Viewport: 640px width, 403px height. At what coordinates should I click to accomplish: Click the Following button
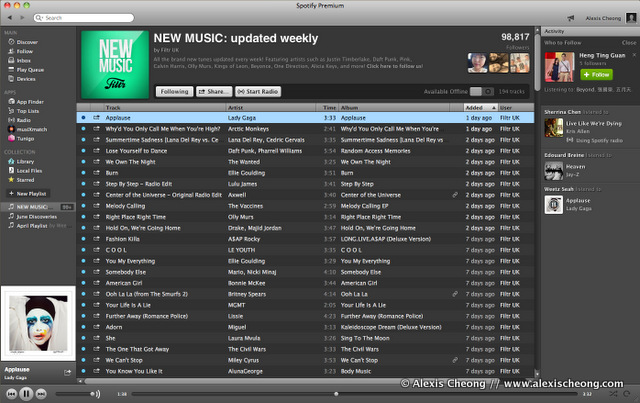(x=174, y=91)
